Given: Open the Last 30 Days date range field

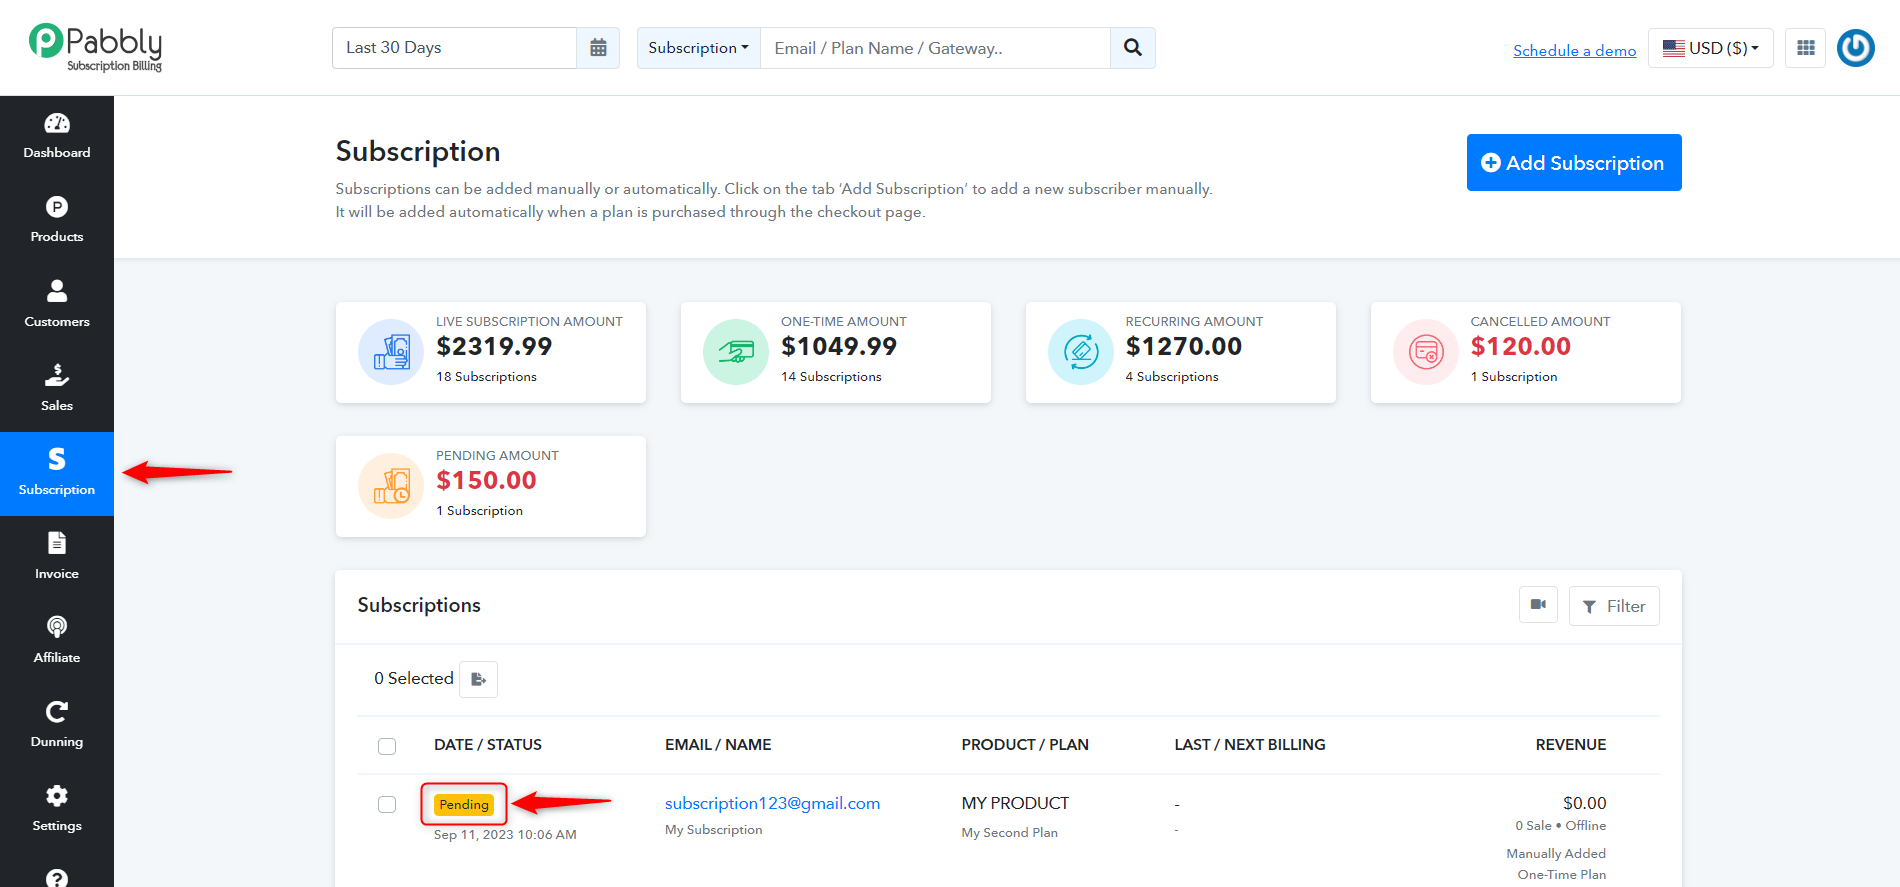Looking at the screenshot, I should (x=455, y=48).
